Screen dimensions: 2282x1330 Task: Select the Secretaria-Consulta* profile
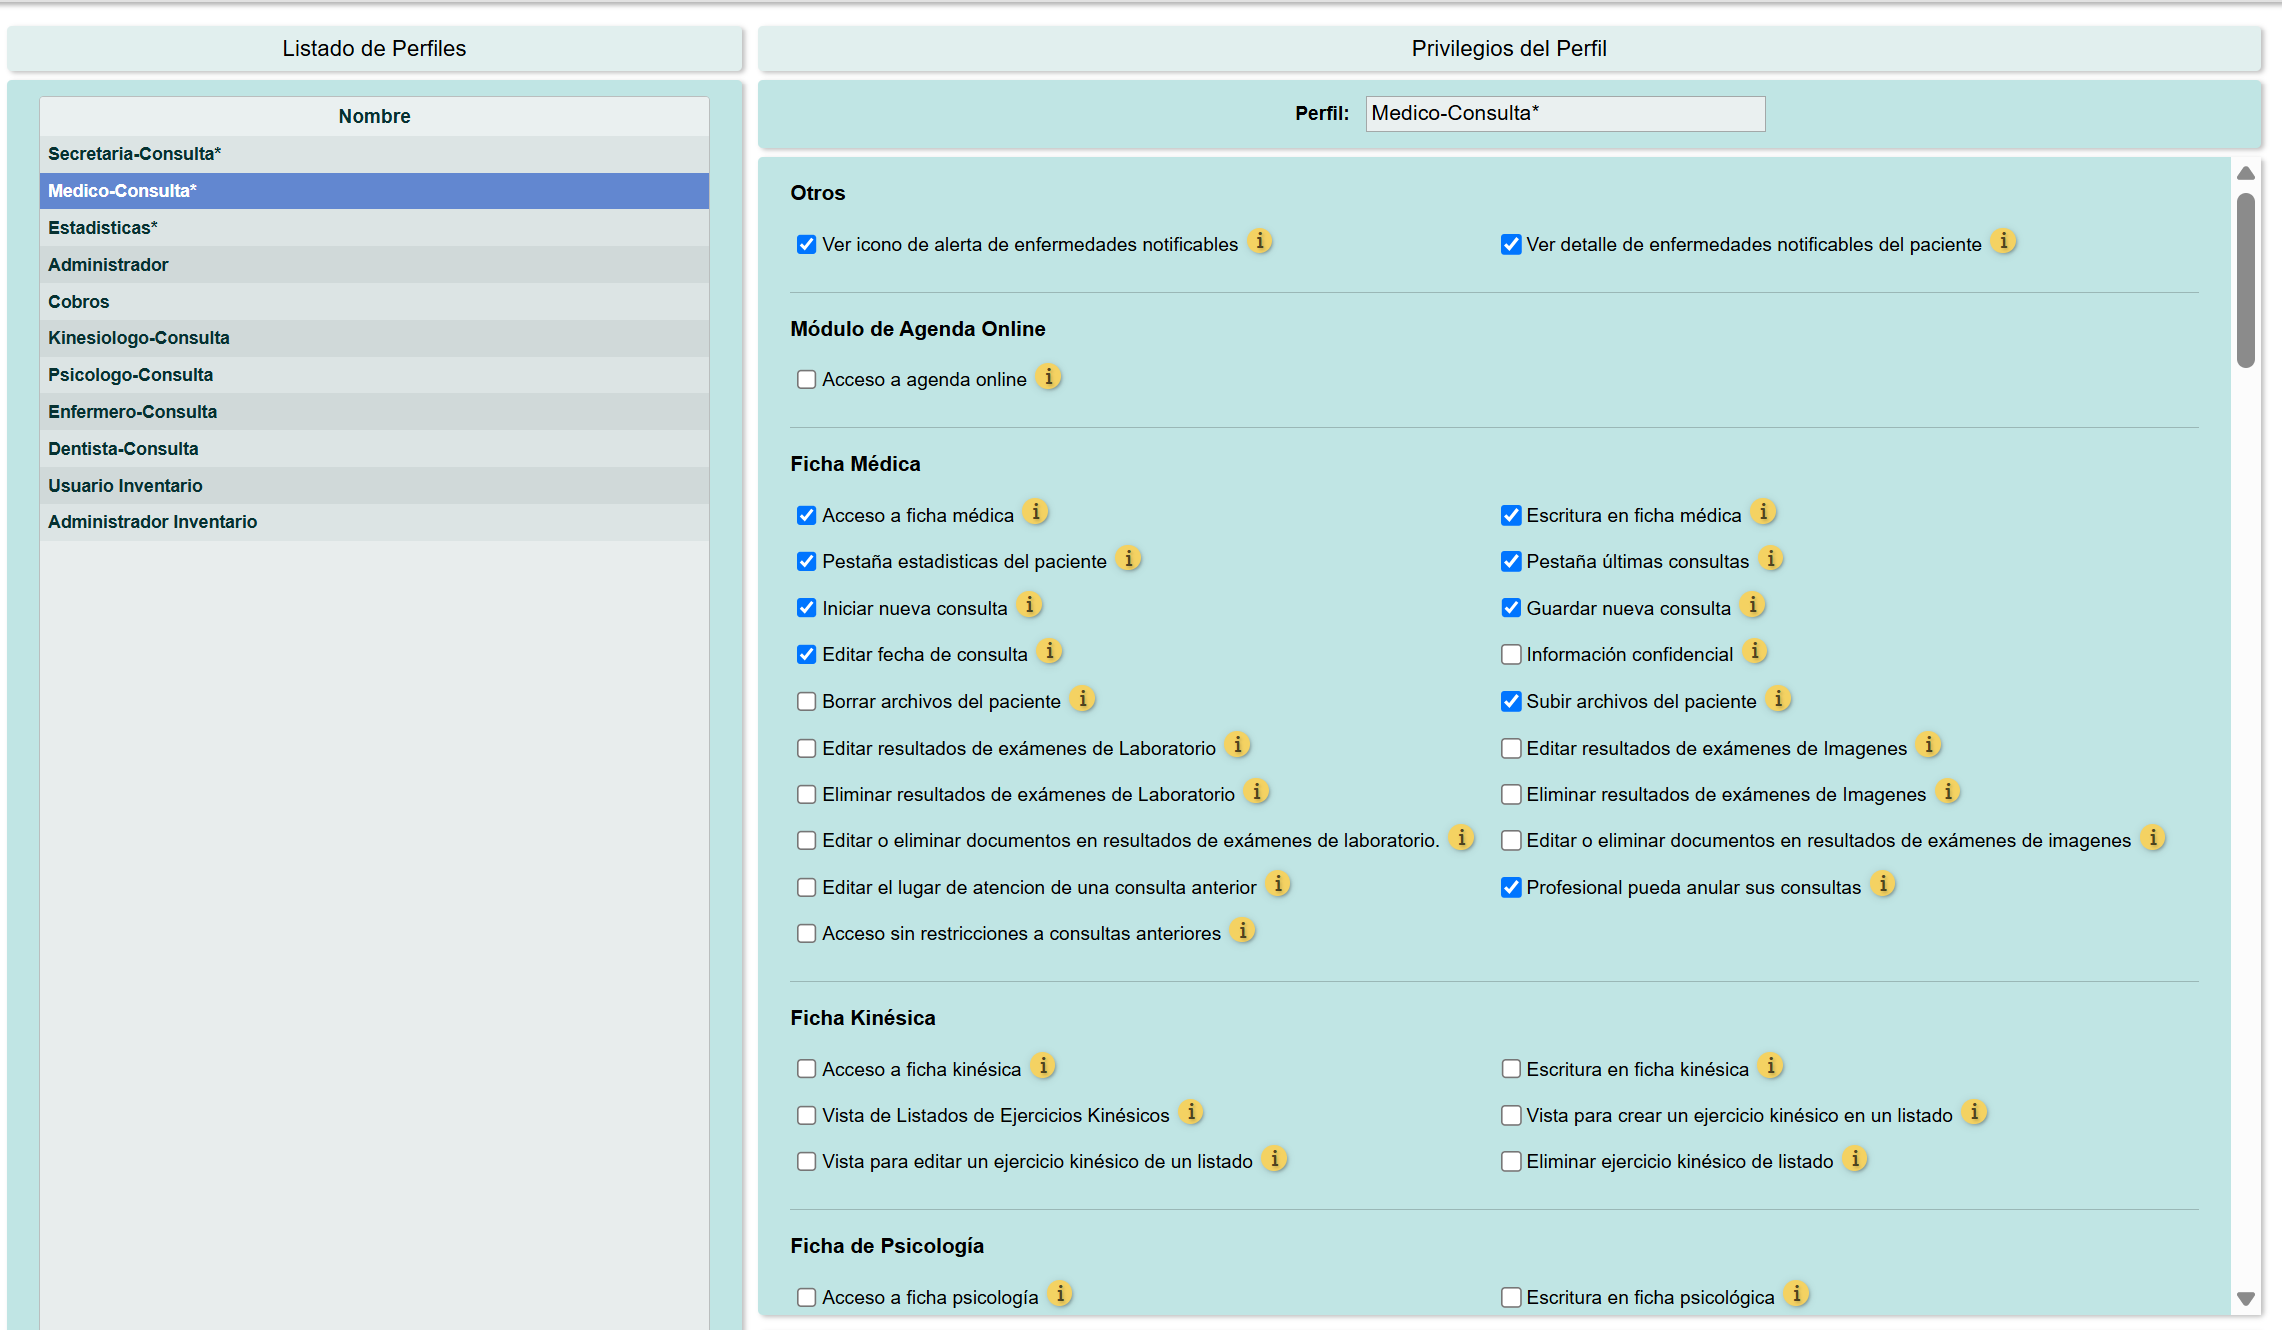tap(374, 154)
